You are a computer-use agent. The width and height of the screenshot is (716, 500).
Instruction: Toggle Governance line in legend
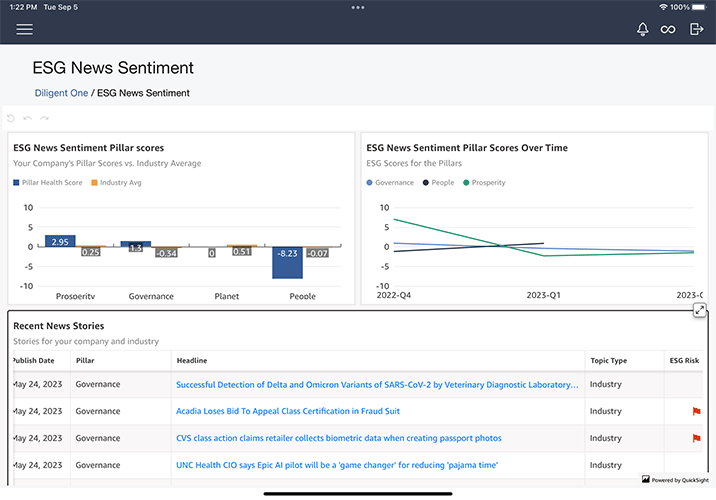click(x=394, y=183)
